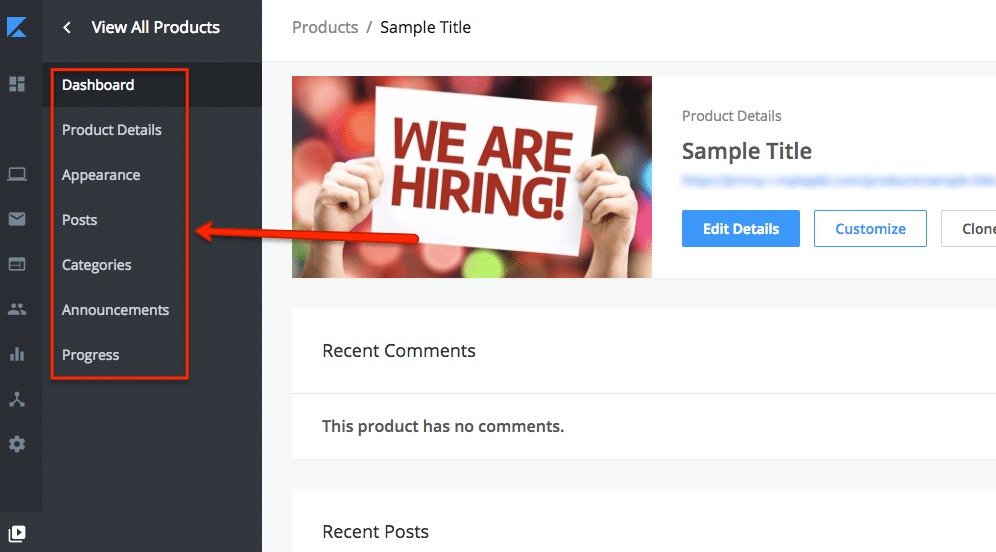Navigate to Categories

pyautogui.click(x=96, y=265)
